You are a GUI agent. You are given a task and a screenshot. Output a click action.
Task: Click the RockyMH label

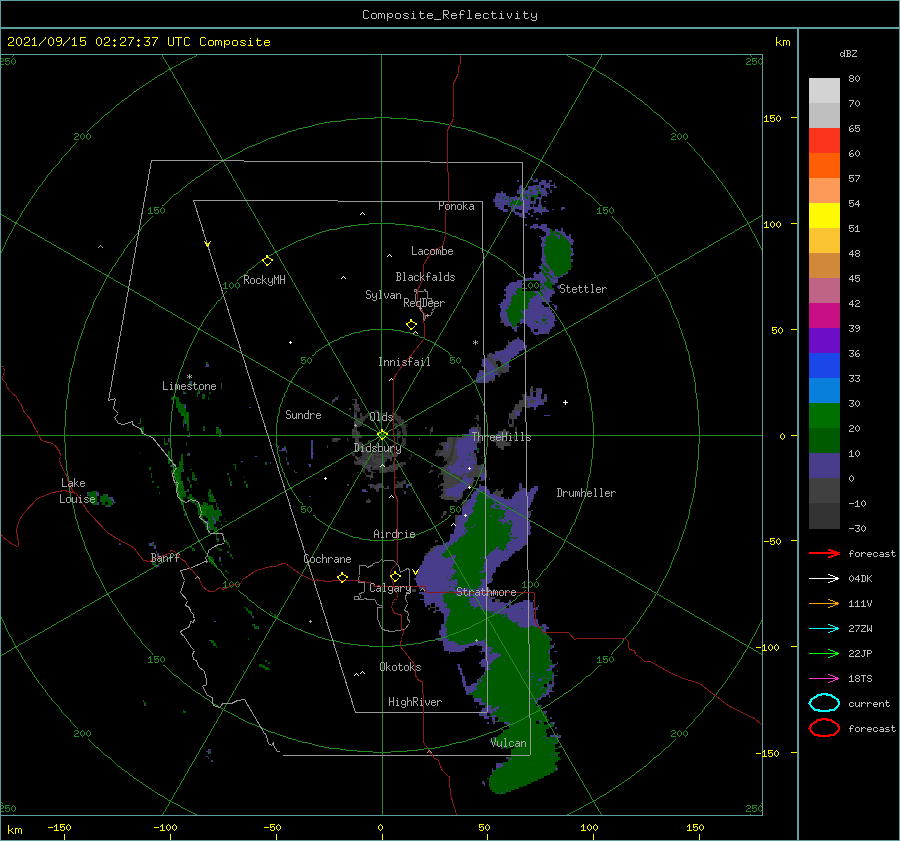pyautogui.click(x=264, y=280)
